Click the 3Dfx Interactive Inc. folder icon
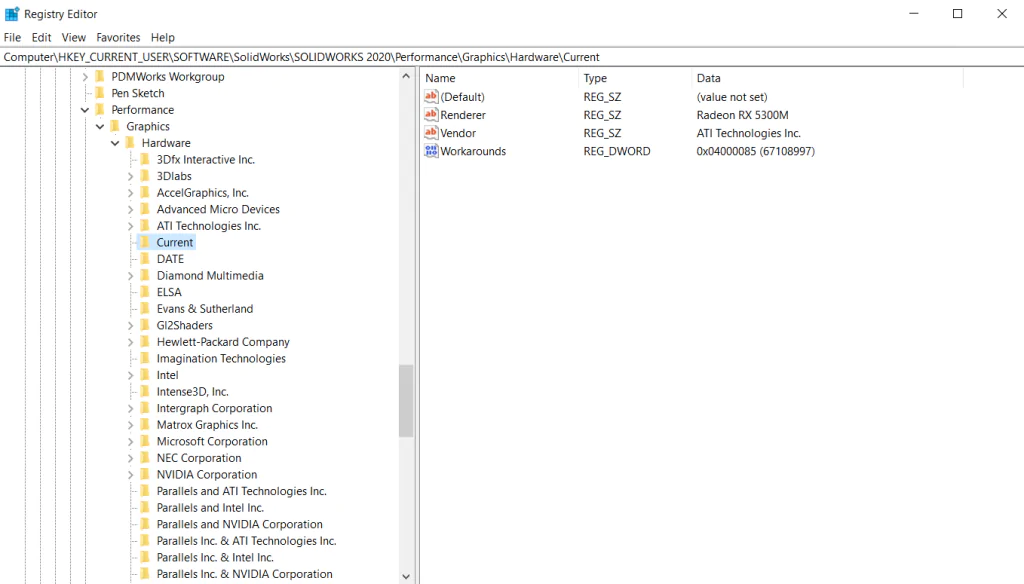Image resolution: width=1024 pixels, height=584 pixels. (145, 159)
